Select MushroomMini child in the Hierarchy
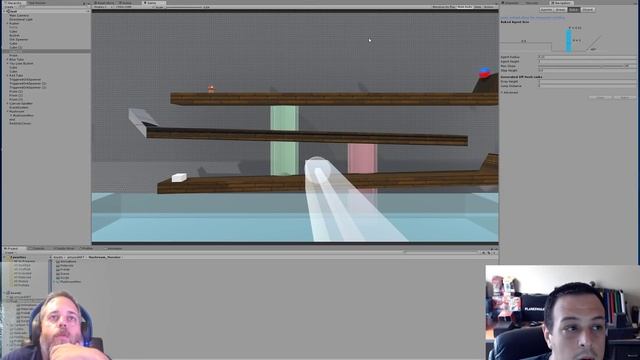The width and height of the screenshot is (640, 360). (22, 115)
